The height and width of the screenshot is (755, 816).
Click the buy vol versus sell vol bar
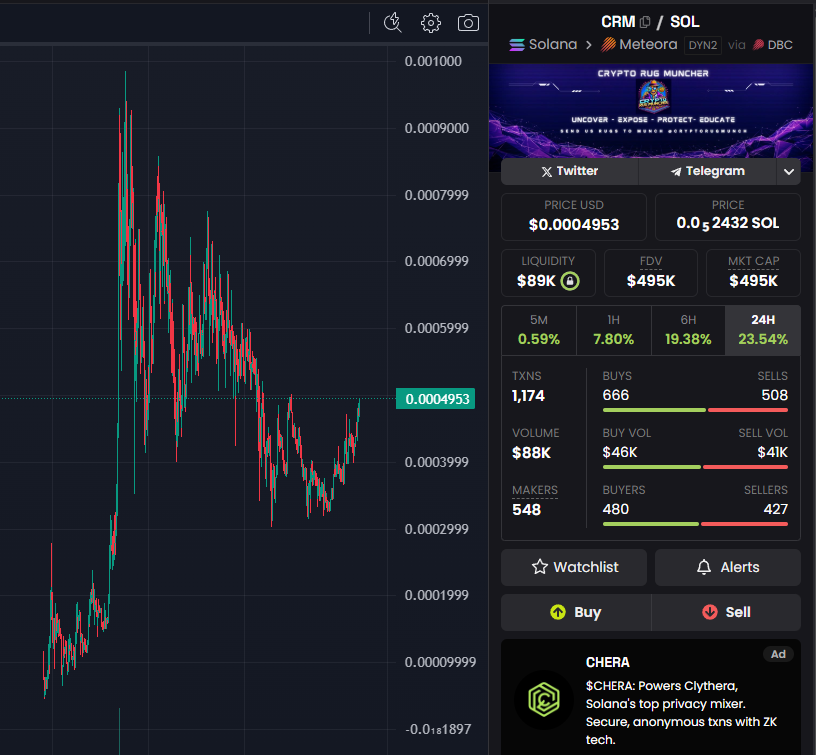[x=695, y=467]
